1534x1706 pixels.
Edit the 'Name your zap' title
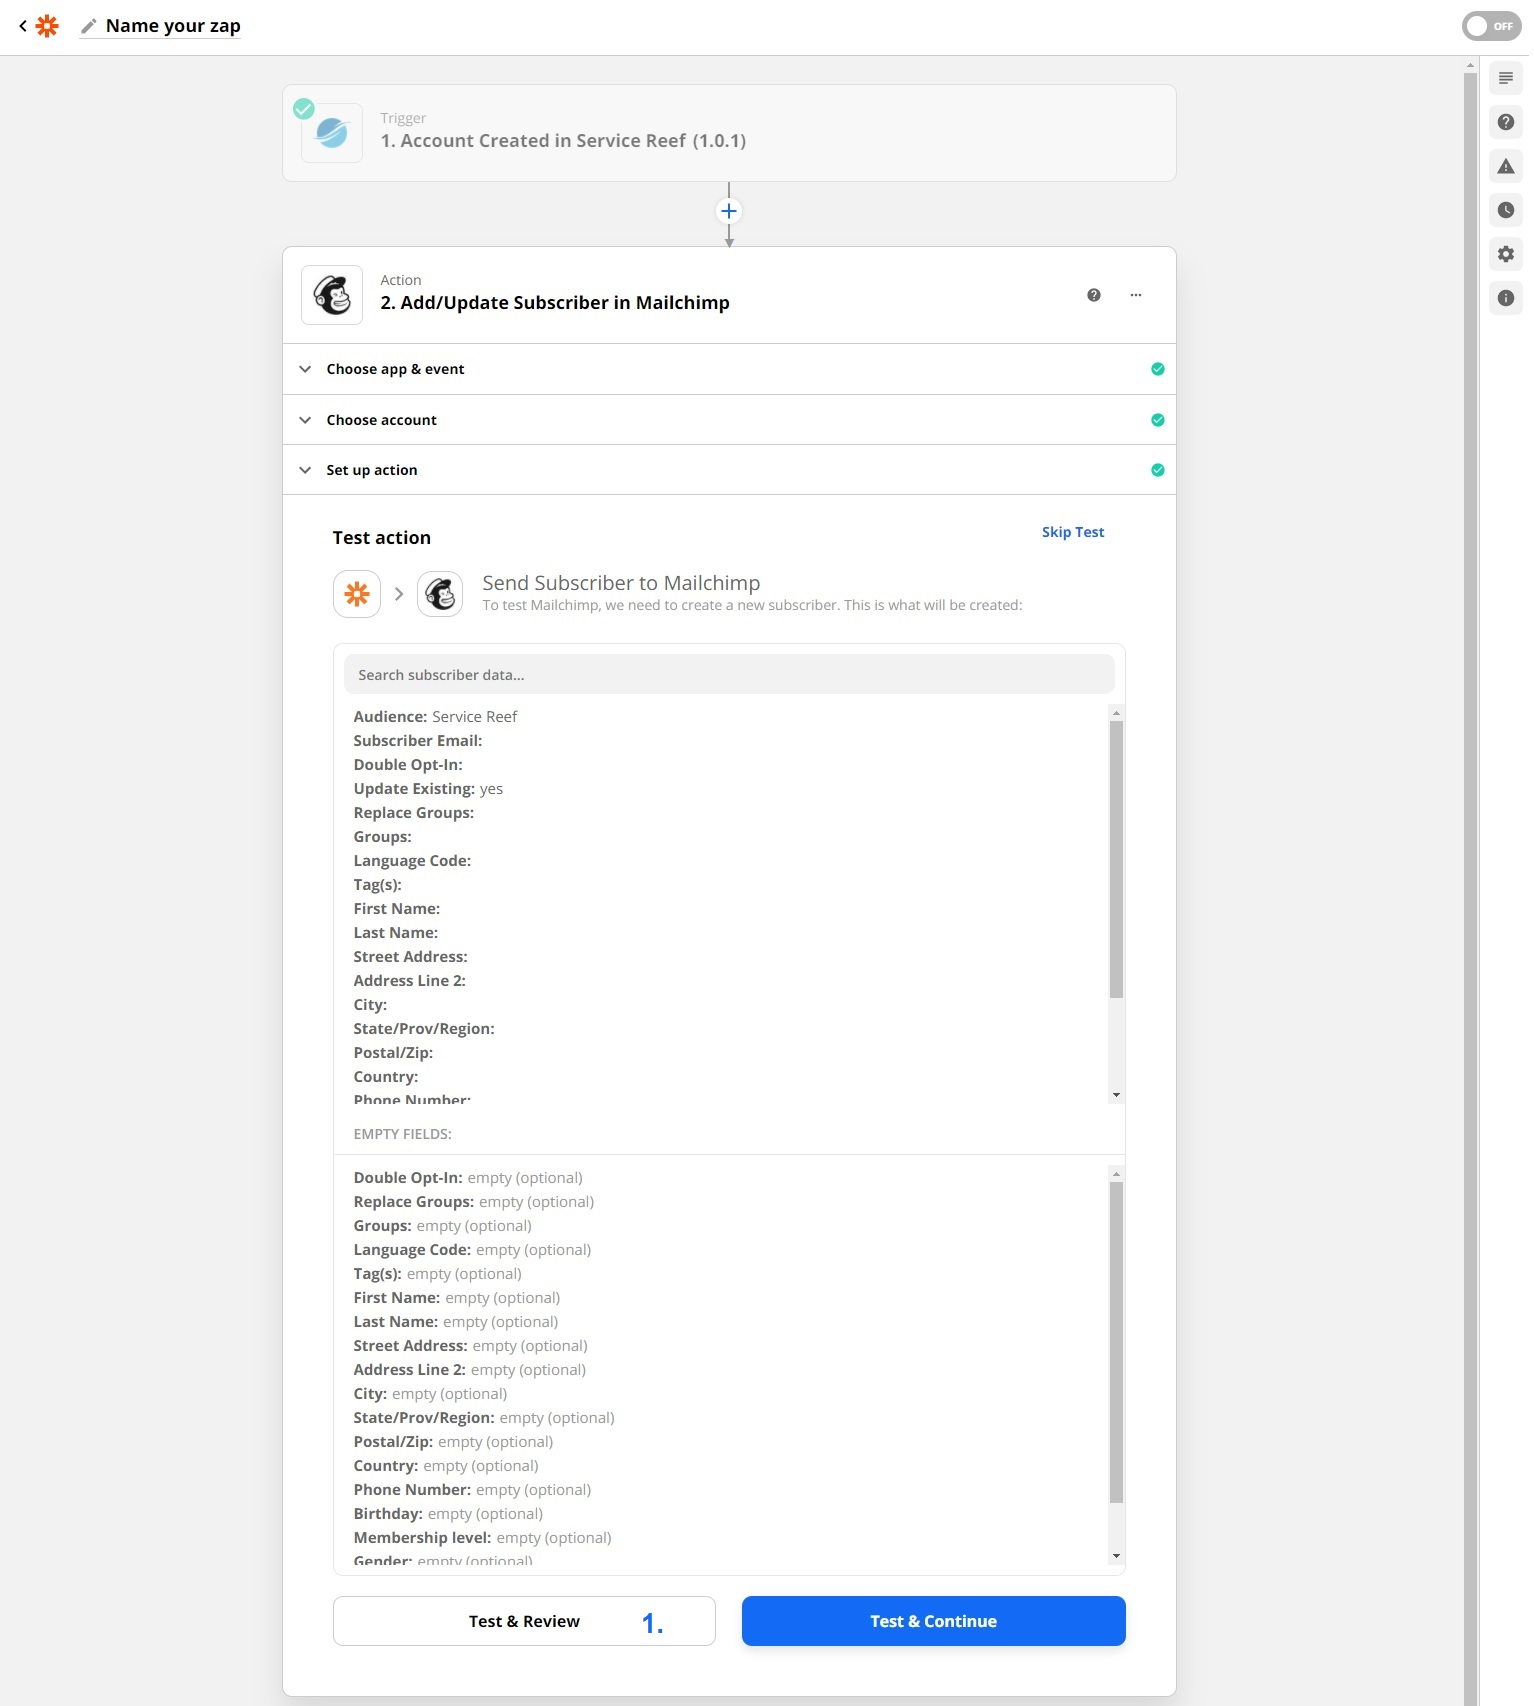[173, 26]
